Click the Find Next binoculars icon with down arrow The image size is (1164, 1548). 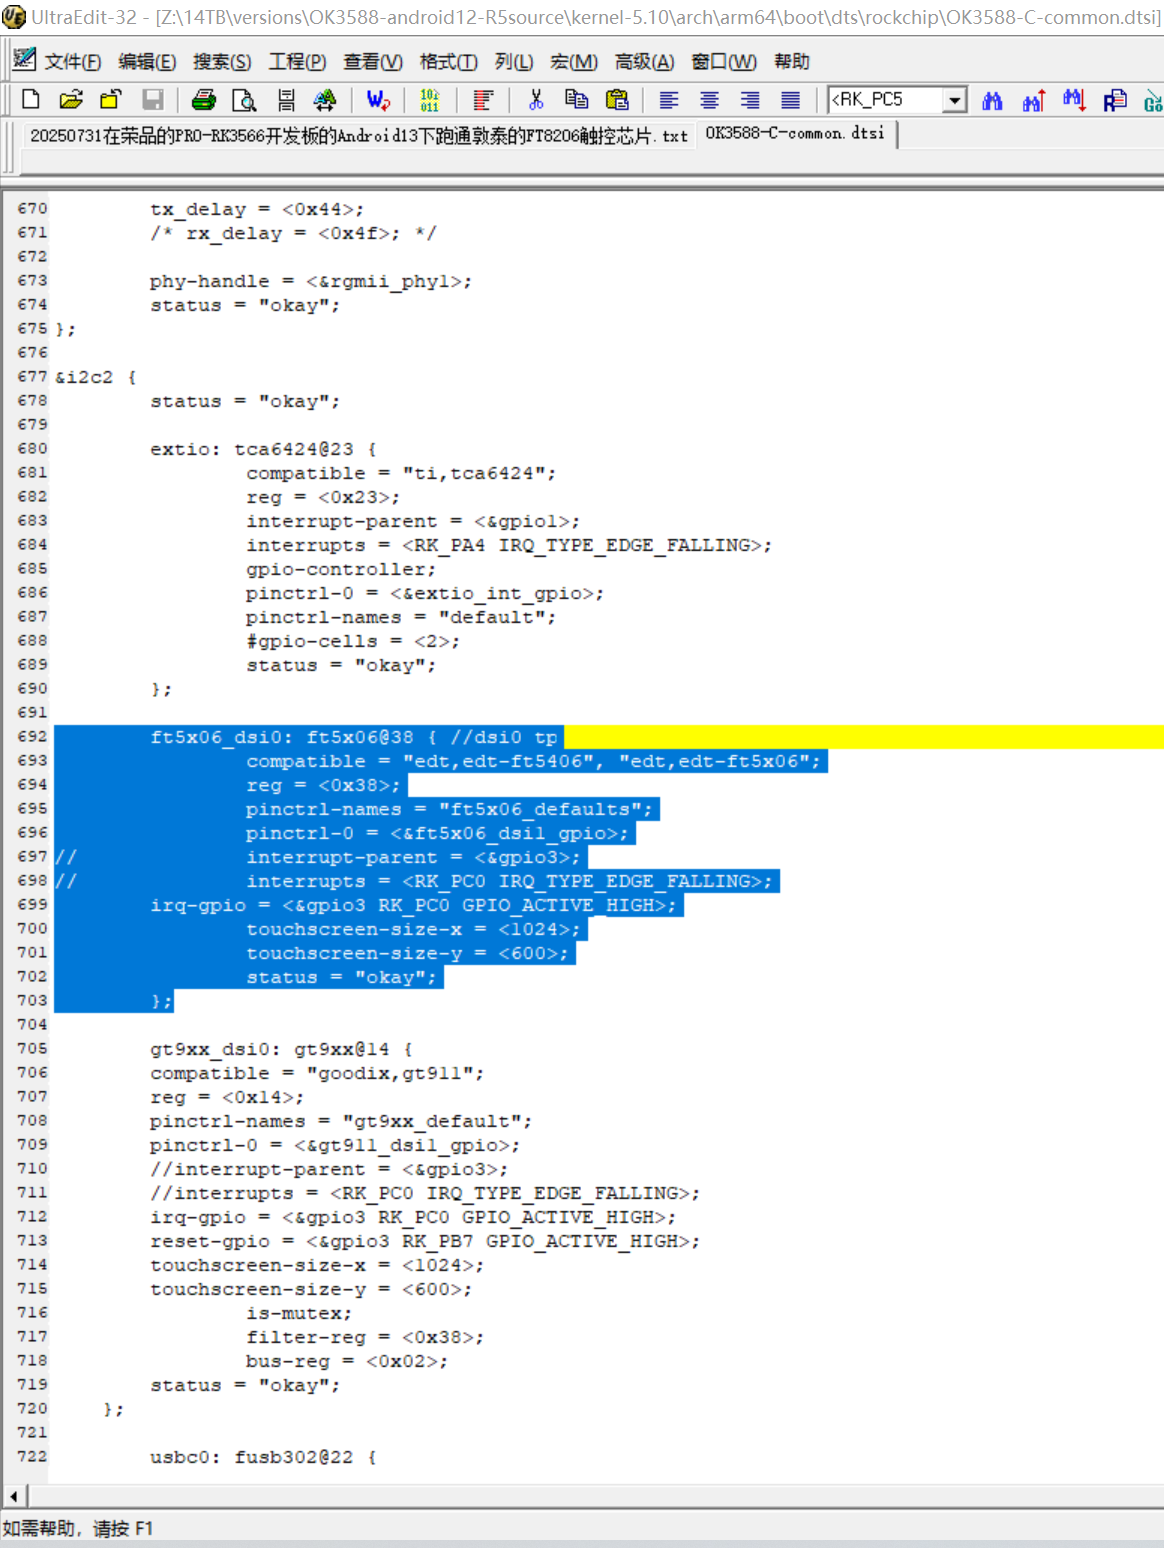click(1074, 100)
